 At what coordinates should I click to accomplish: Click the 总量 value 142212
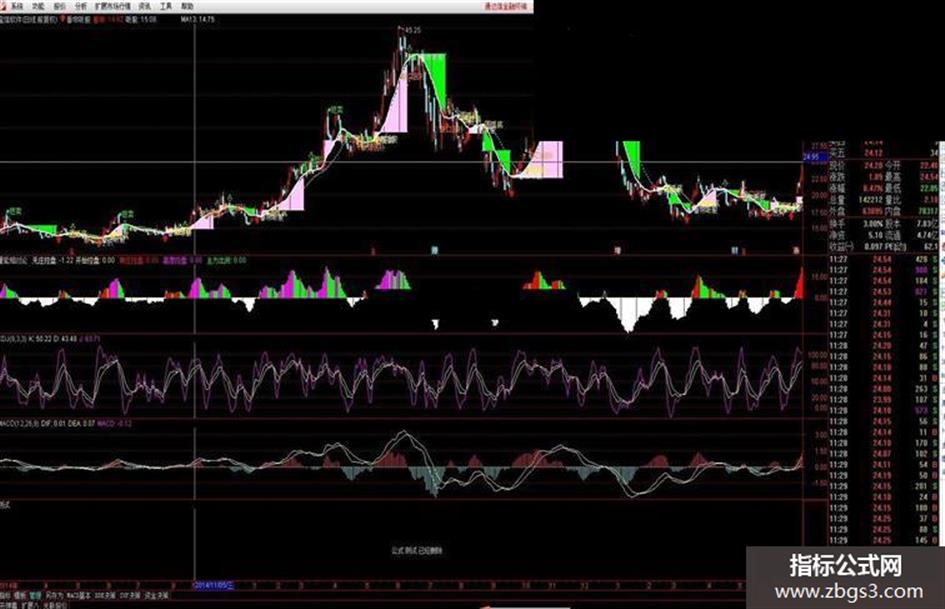(x=871, y=200)
